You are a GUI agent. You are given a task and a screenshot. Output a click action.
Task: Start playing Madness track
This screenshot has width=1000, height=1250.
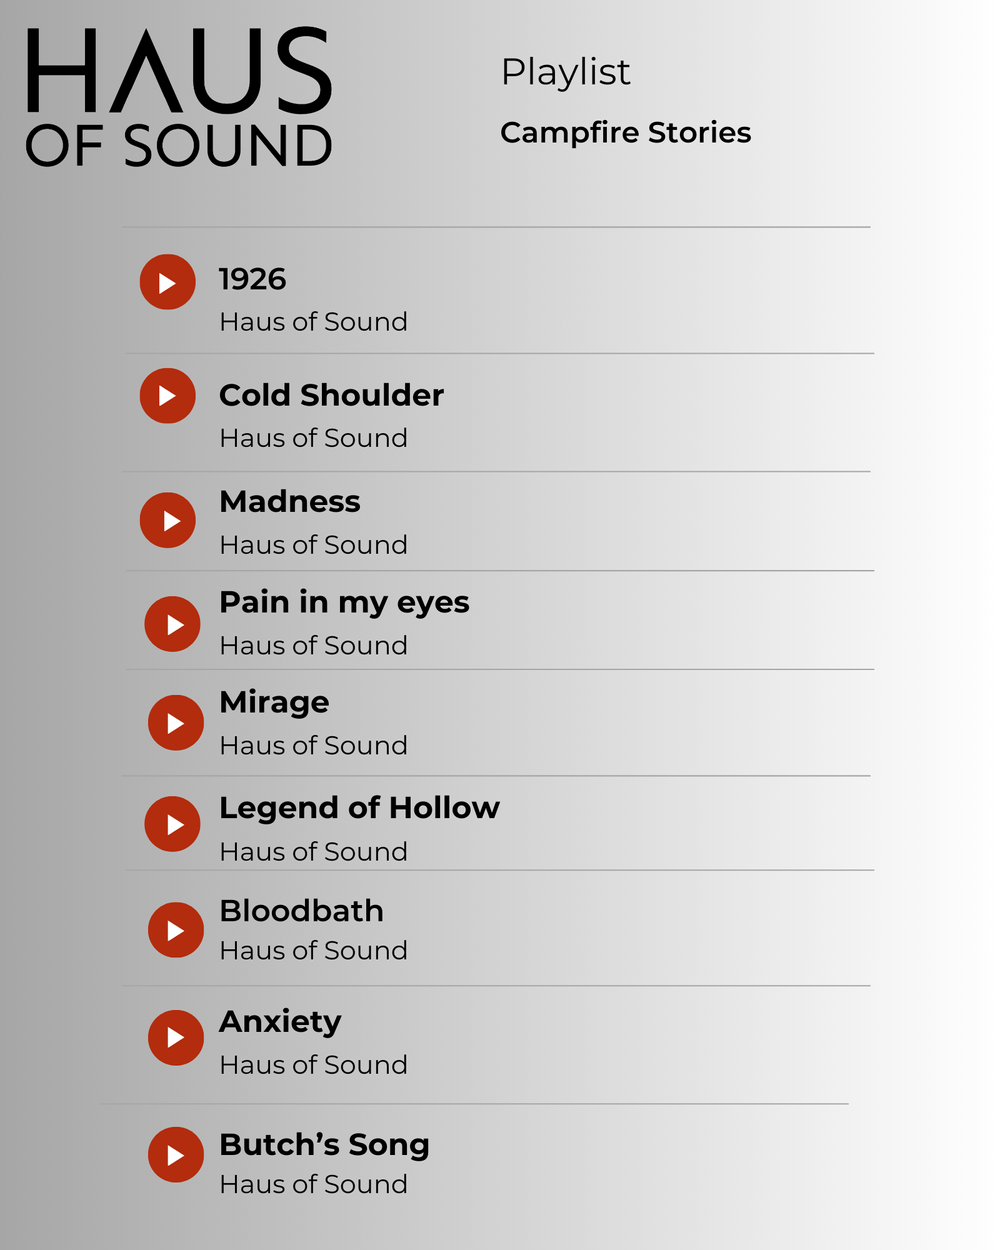pos(167,520)
